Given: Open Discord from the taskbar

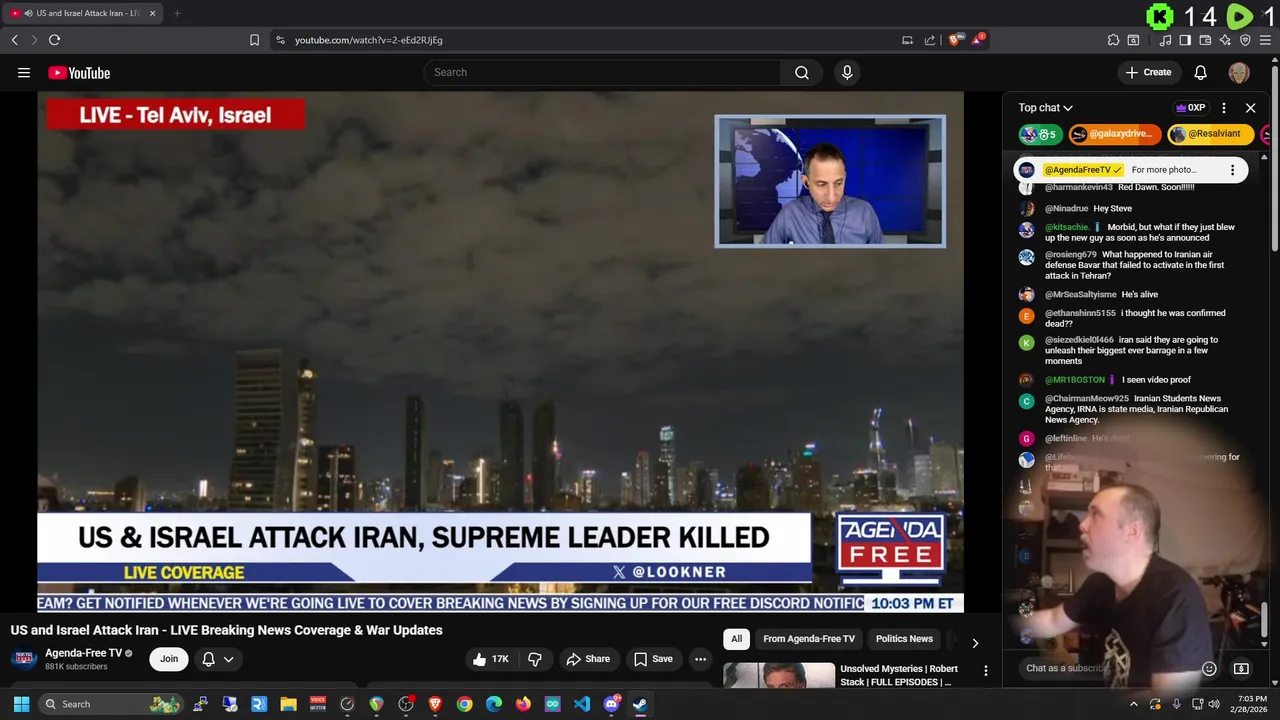Looking at the screenshot, I should [x=611, y=704].
